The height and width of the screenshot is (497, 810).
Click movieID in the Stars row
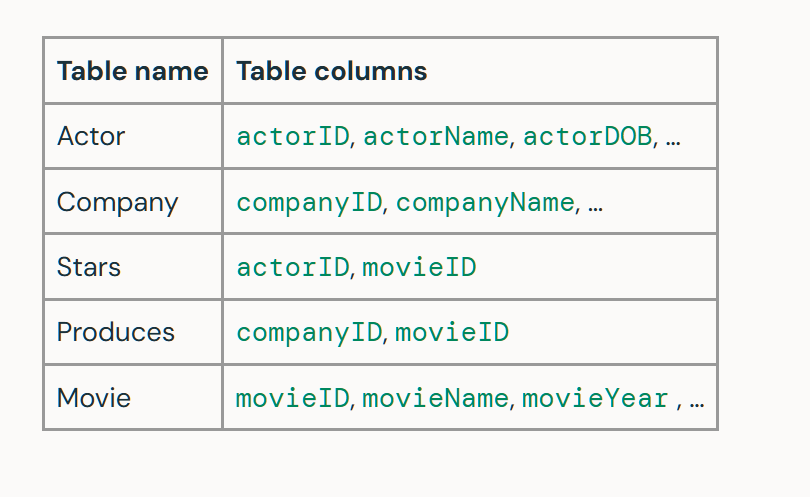click(x=419, y=268)
